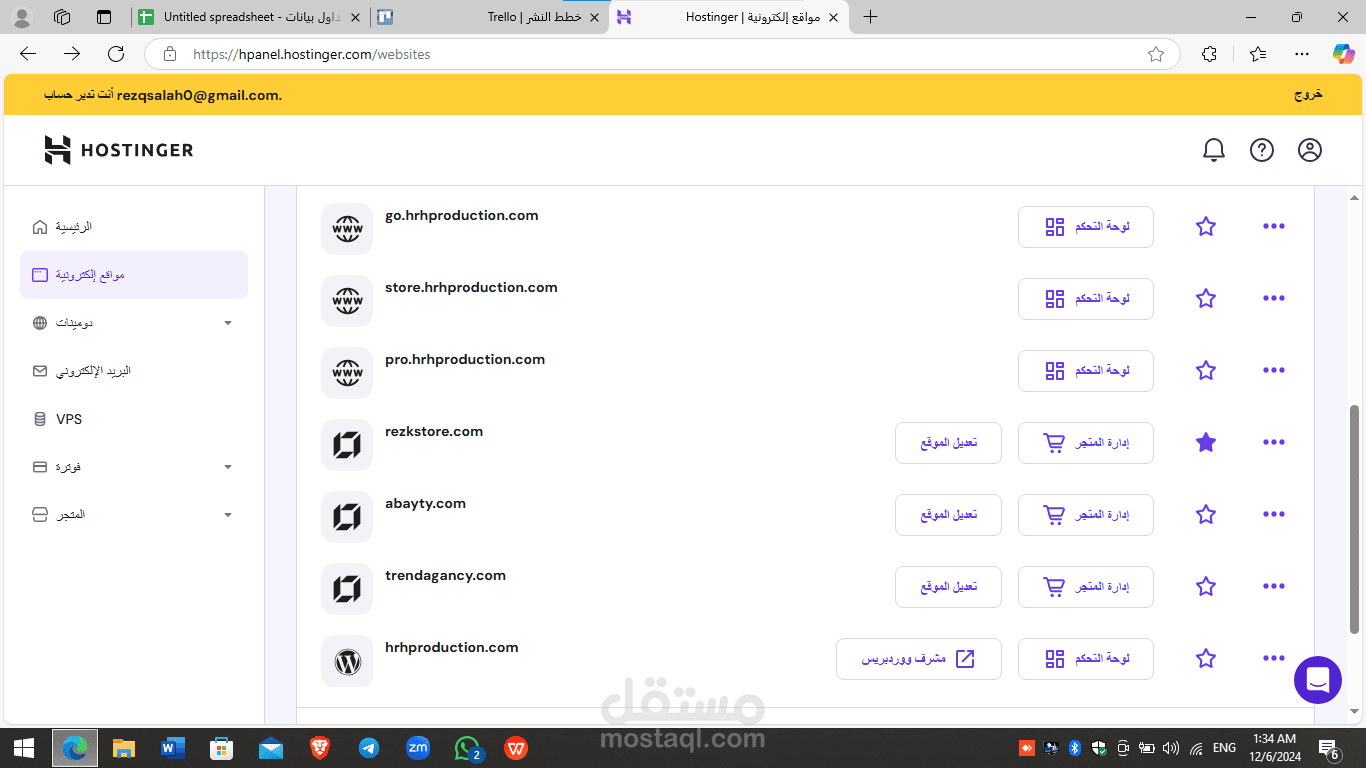This screenshot has height=768, width=1366.
Task: Add this page to browser favorites
Action: 1156,54
